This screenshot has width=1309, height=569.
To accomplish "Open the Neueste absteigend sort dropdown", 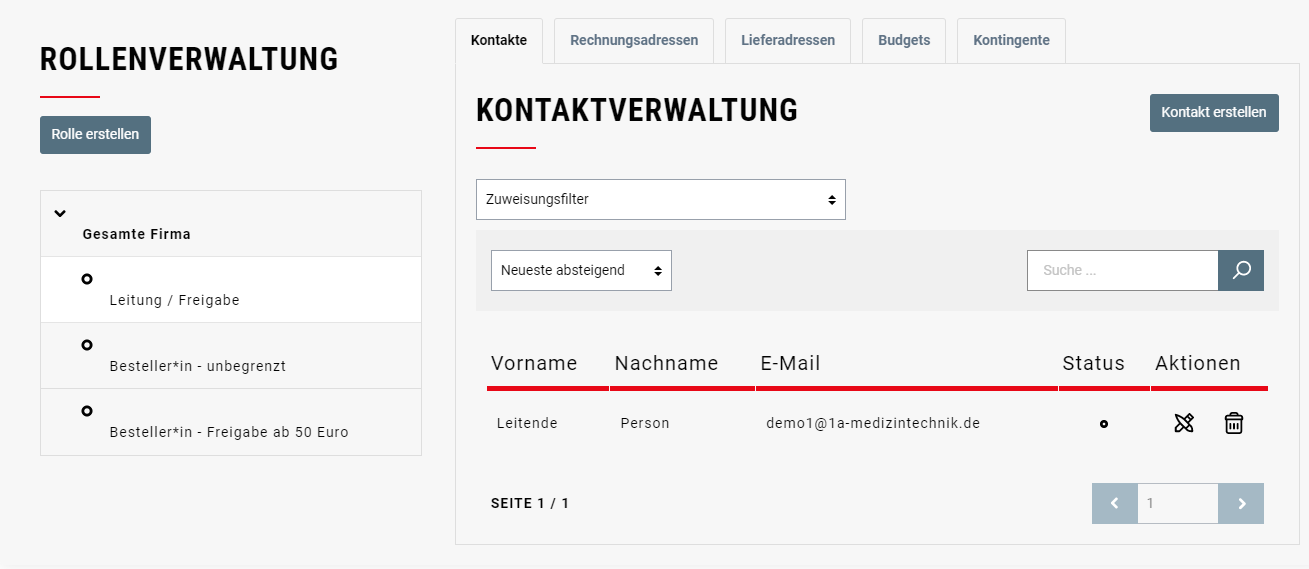I will click(581, 271).
